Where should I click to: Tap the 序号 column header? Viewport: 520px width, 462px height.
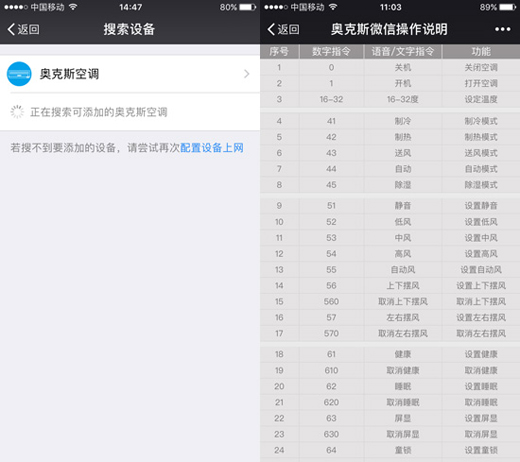pyautogui.click(x=279, y=51)
